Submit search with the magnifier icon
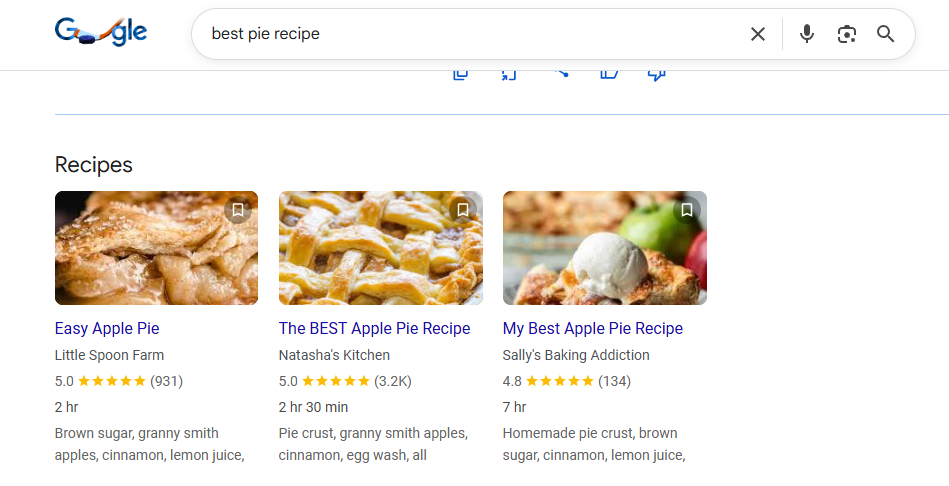The image size is (949, 486). click(885, 34)
